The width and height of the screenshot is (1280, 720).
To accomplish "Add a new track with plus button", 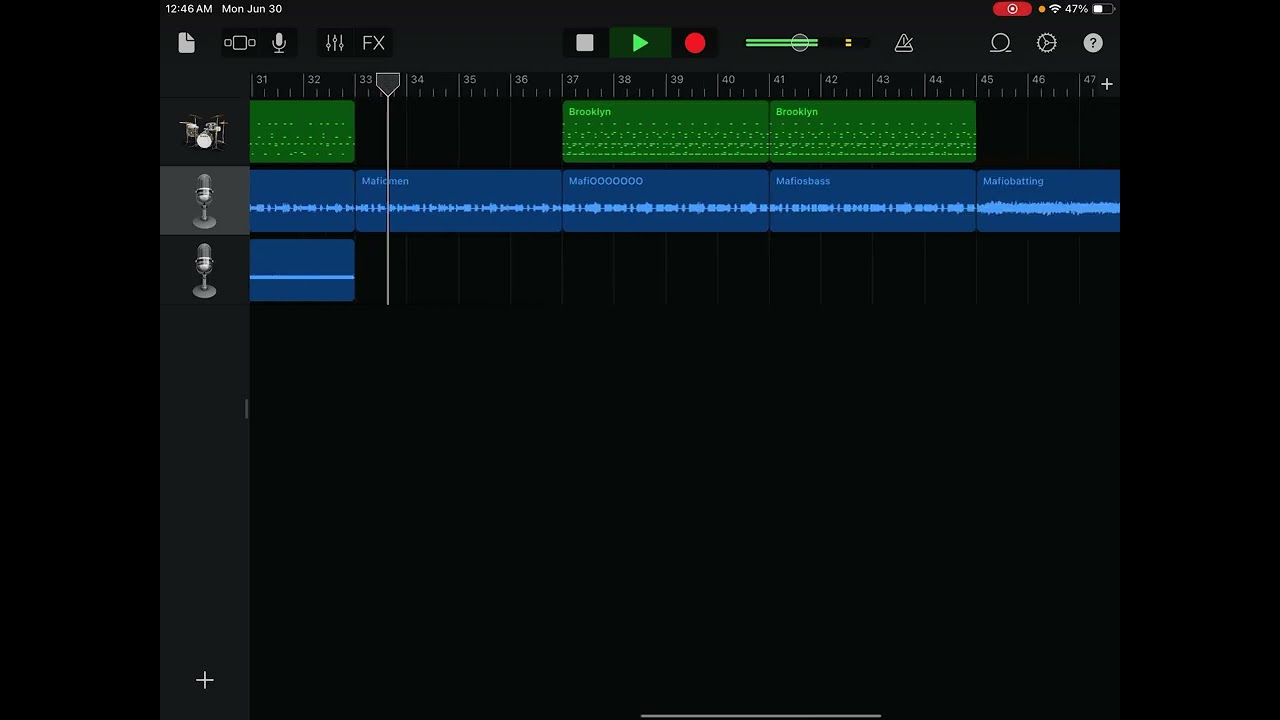I will click(x=205, y=680).
